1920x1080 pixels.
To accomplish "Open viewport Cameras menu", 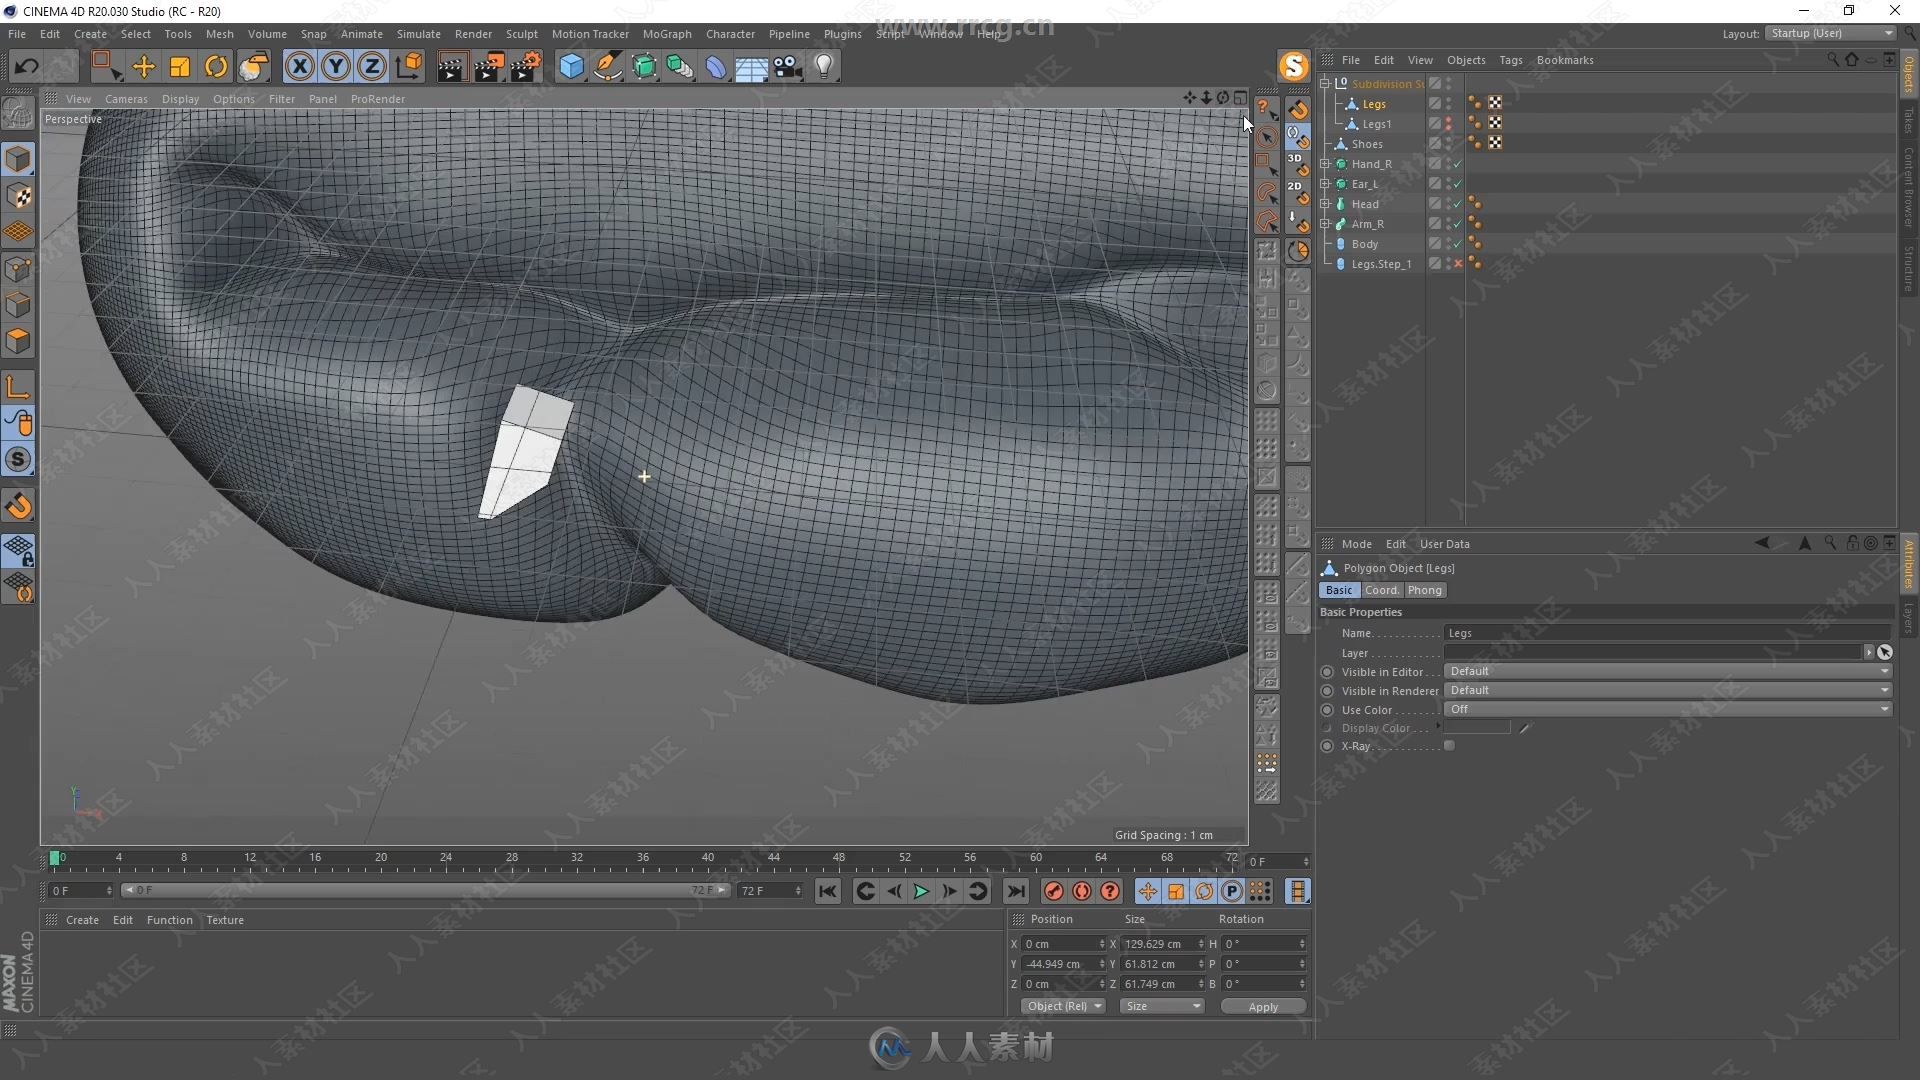I will click(x=126, y=99).
